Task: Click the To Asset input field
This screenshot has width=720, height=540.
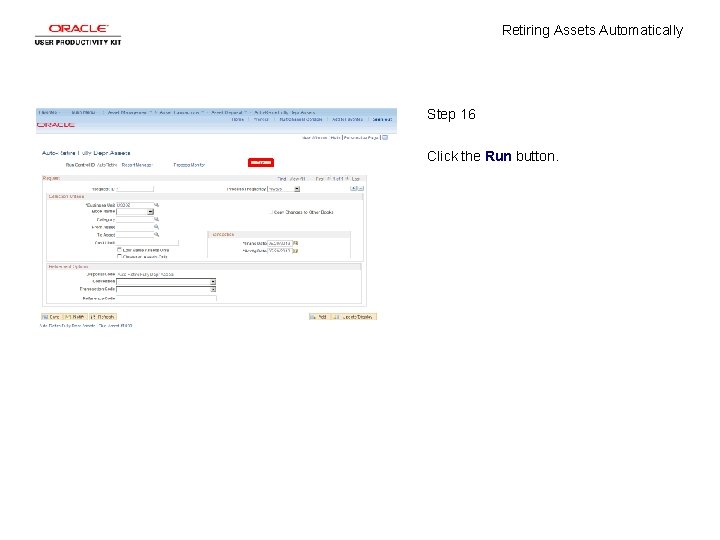Action: (135, 235)
